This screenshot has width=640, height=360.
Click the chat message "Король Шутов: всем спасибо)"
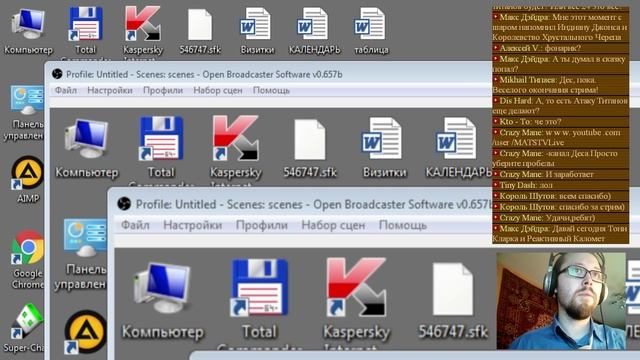[x=560, y=196]
